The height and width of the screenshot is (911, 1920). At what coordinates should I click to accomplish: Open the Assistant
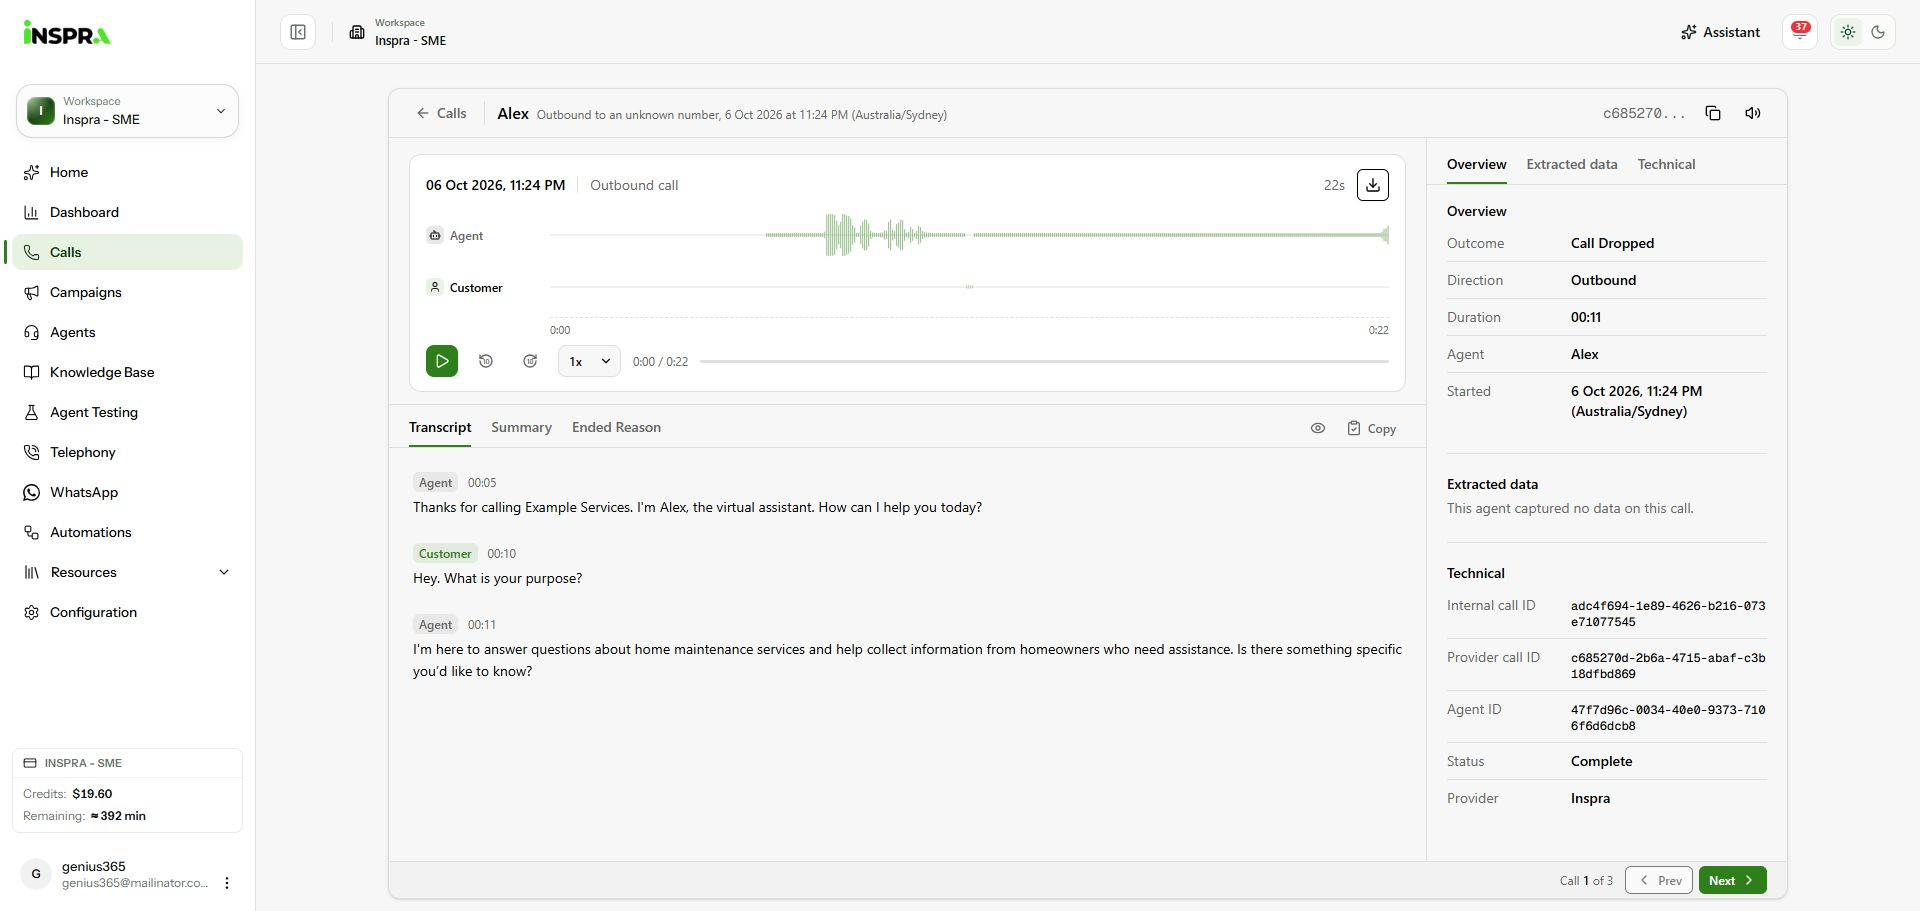(1720, 32)
